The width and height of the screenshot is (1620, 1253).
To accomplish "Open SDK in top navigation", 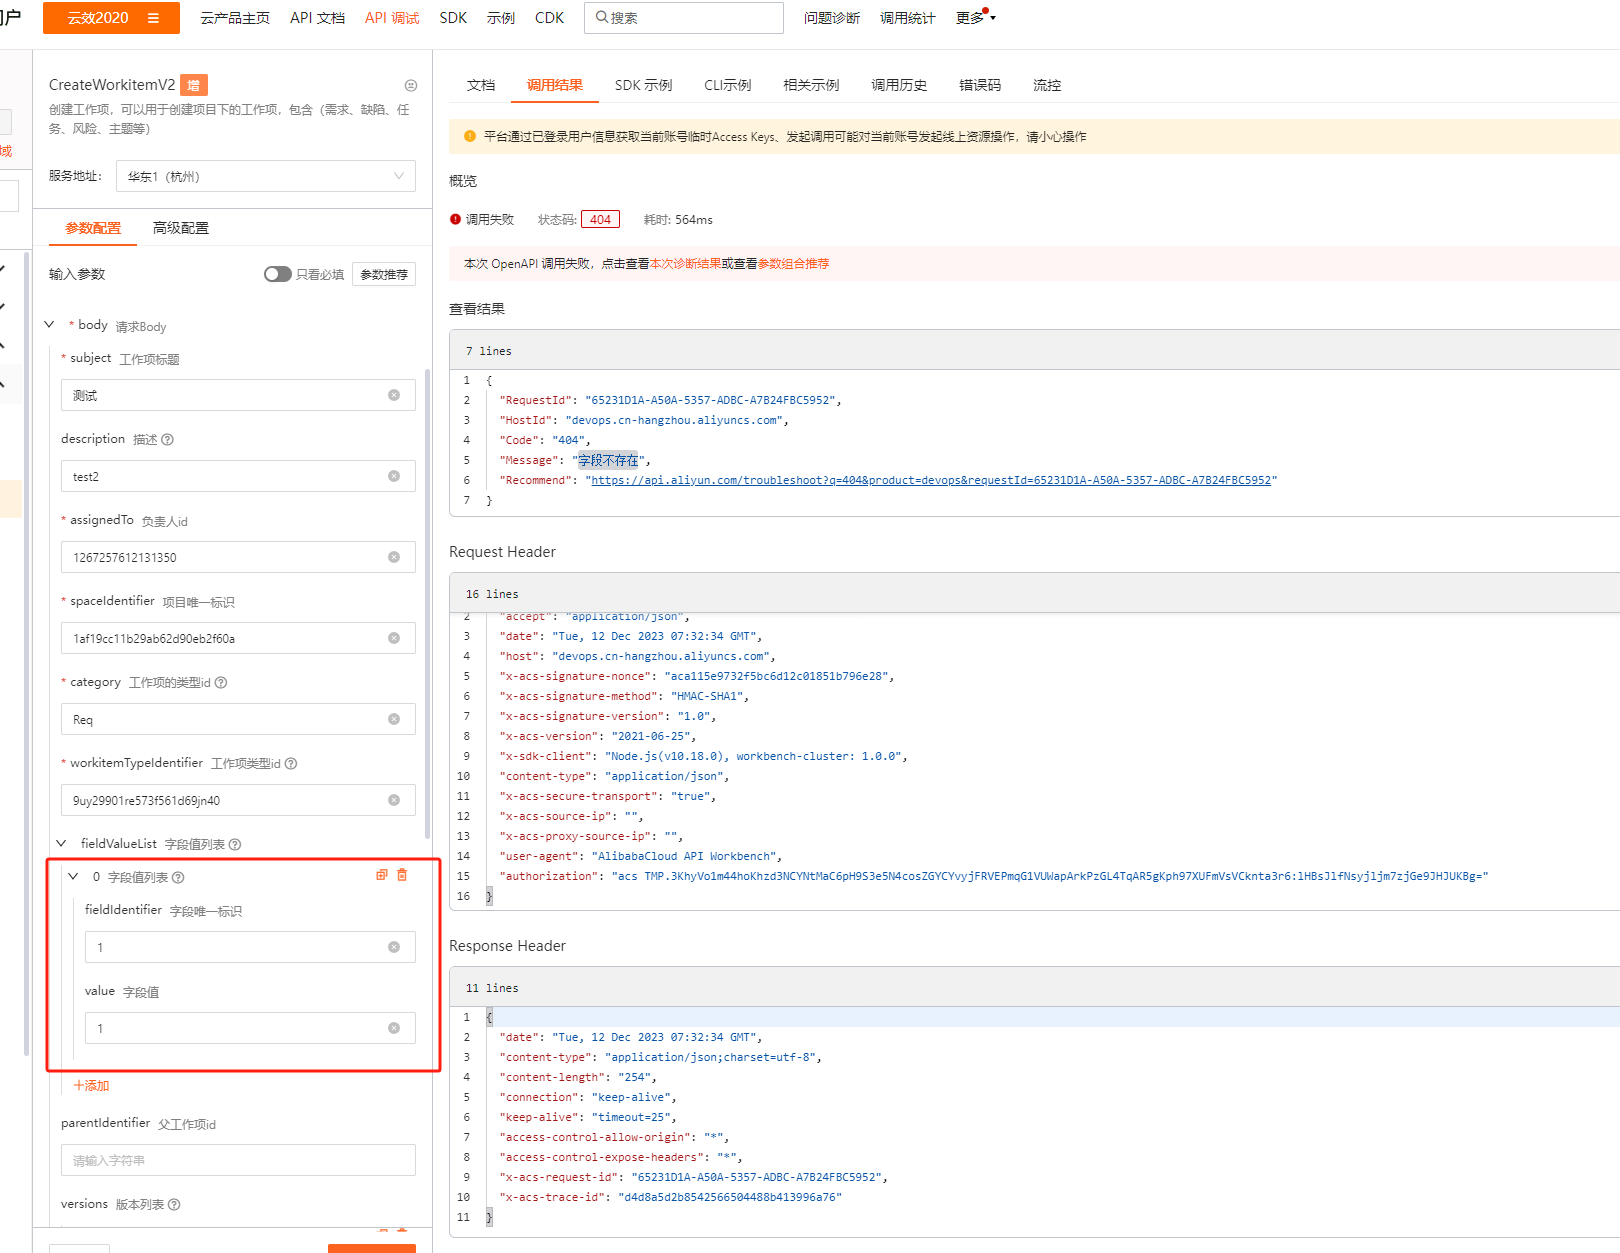I will (453, 18).
